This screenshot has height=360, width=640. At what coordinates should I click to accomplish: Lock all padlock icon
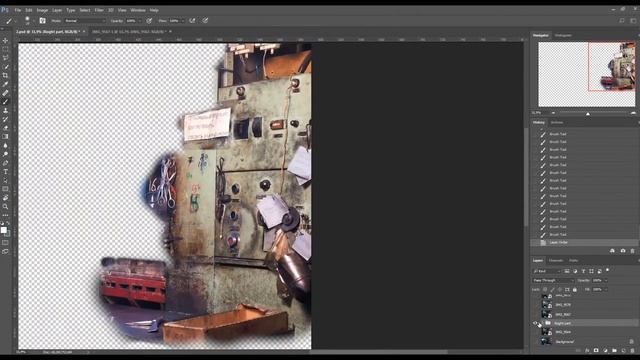pos(575,289)
